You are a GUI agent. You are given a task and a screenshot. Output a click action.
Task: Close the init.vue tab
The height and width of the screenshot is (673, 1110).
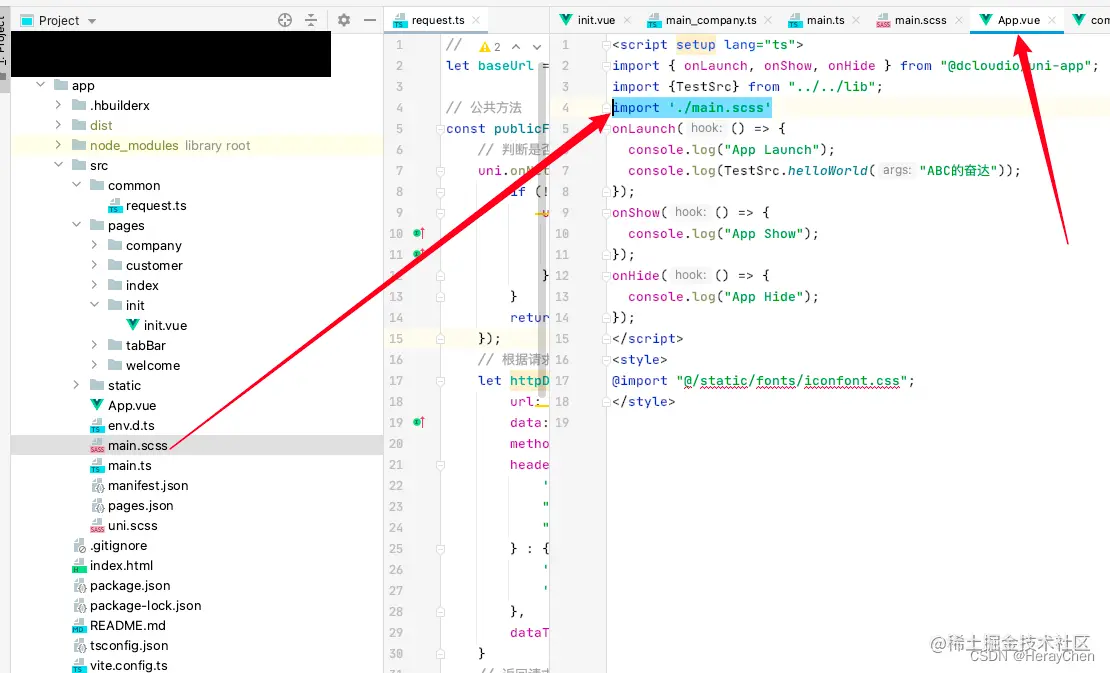(626, 20)
